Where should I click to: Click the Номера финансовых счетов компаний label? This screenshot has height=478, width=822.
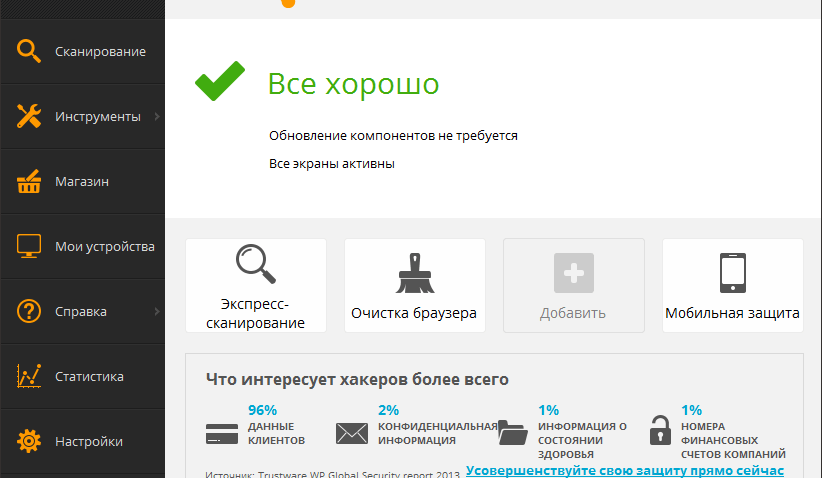pyautogui.click(x=733, y=440)
